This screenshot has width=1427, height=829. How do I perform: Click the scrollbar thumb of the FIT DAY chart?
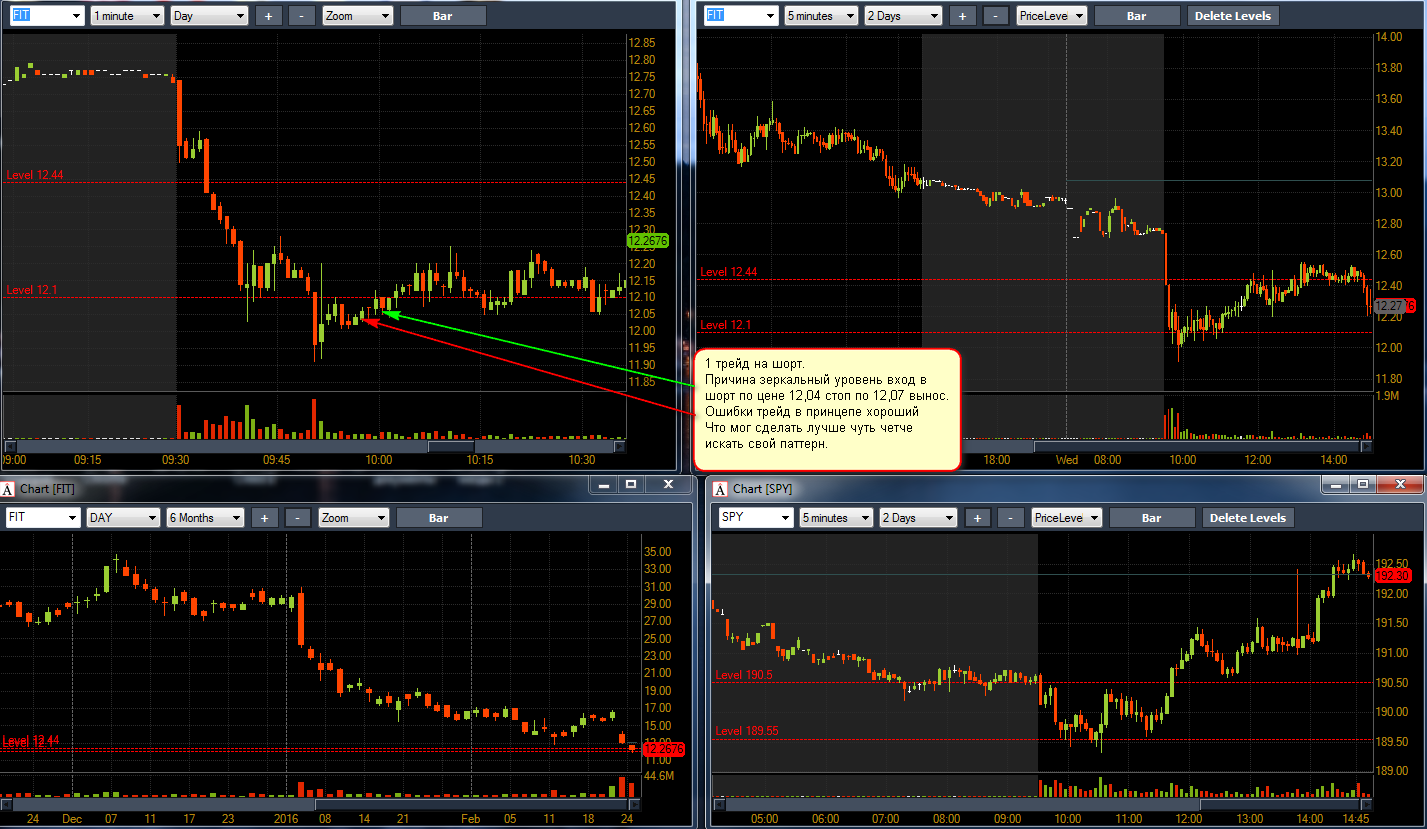click(x=471, y=804)
